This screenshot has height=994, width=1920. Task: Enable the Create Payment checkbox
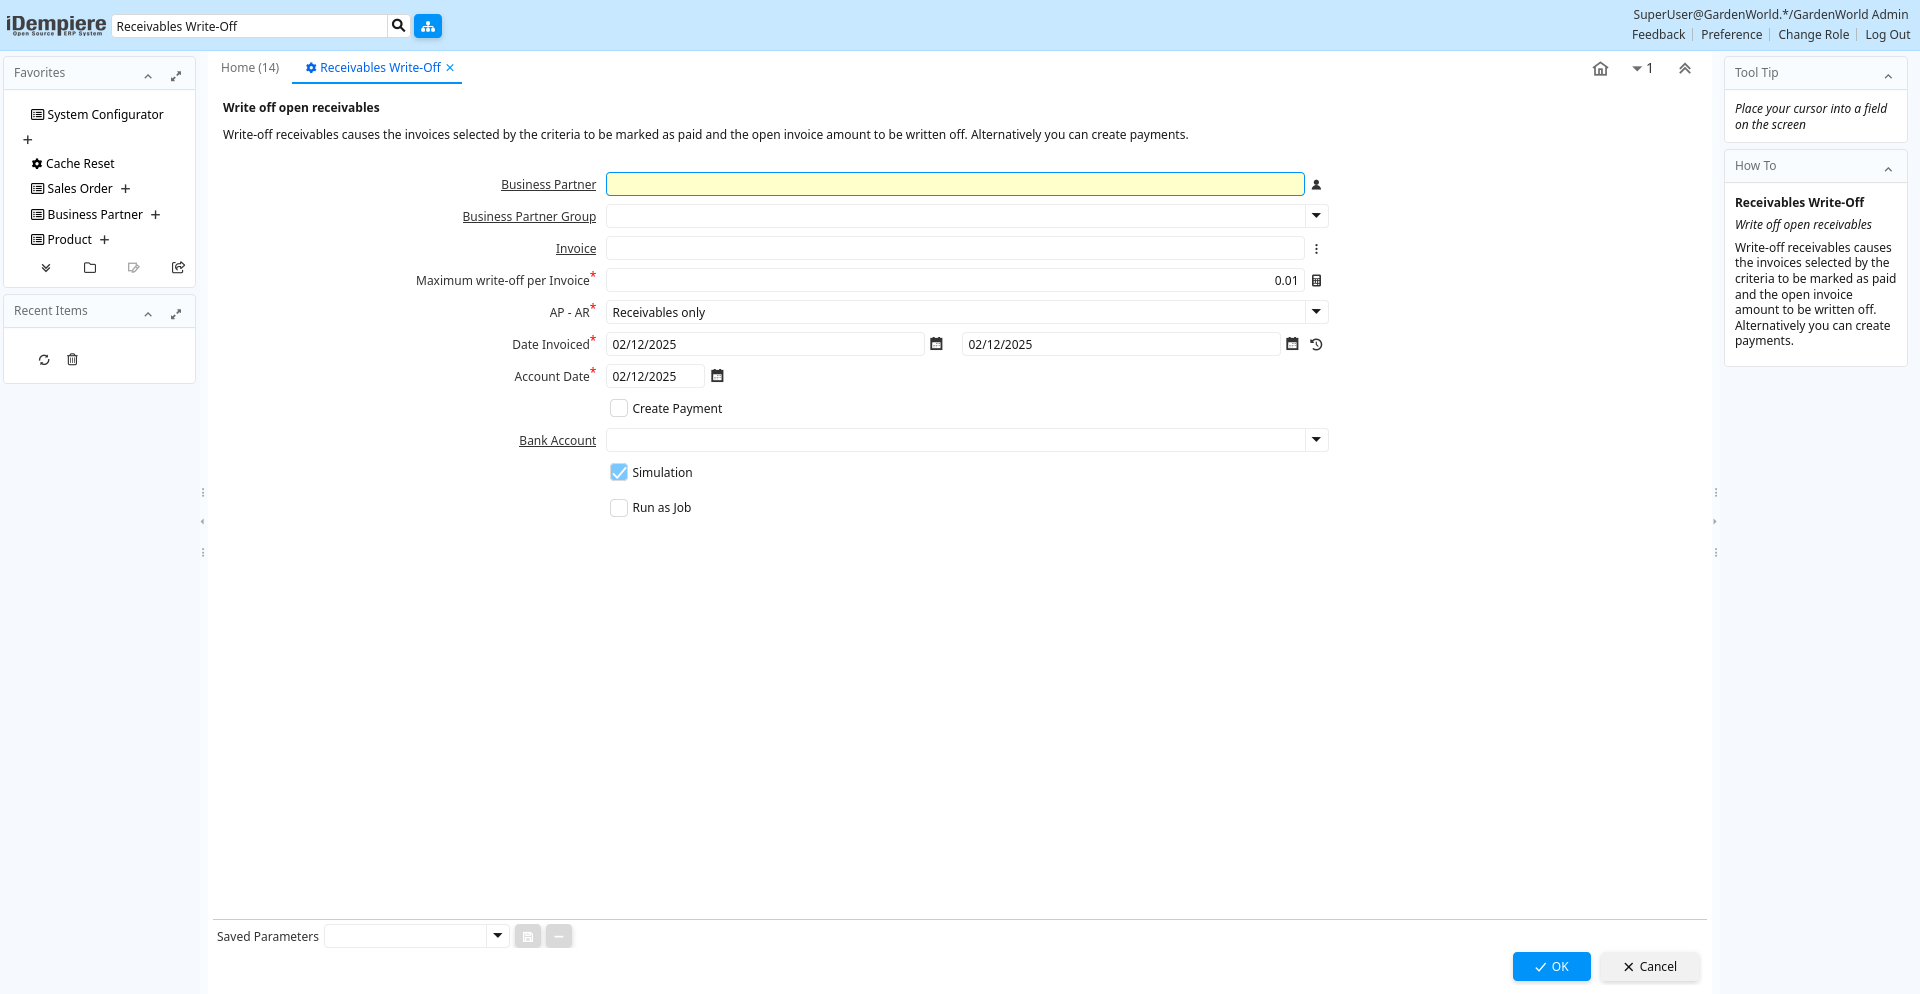[619, 409]
